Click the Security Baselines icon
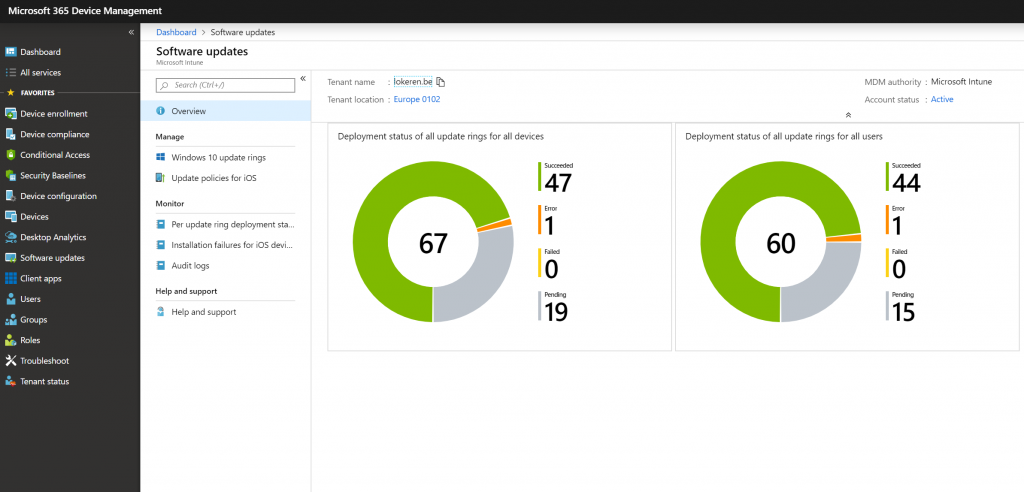1024x492 pixels. coord(10,175)
